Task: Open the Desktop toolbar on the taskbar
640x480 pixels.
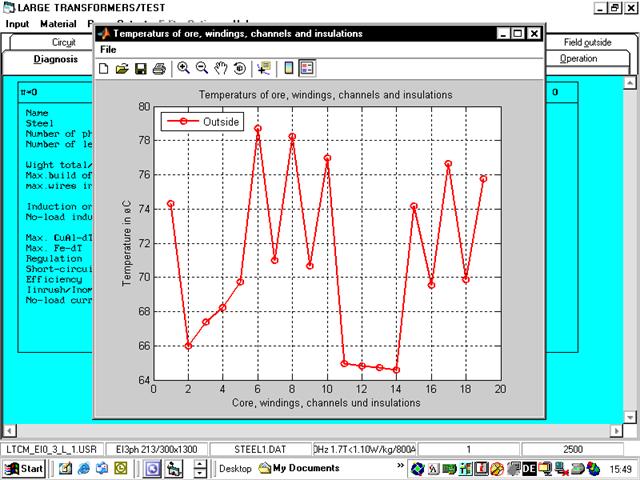Action: [x=235, y=469]
